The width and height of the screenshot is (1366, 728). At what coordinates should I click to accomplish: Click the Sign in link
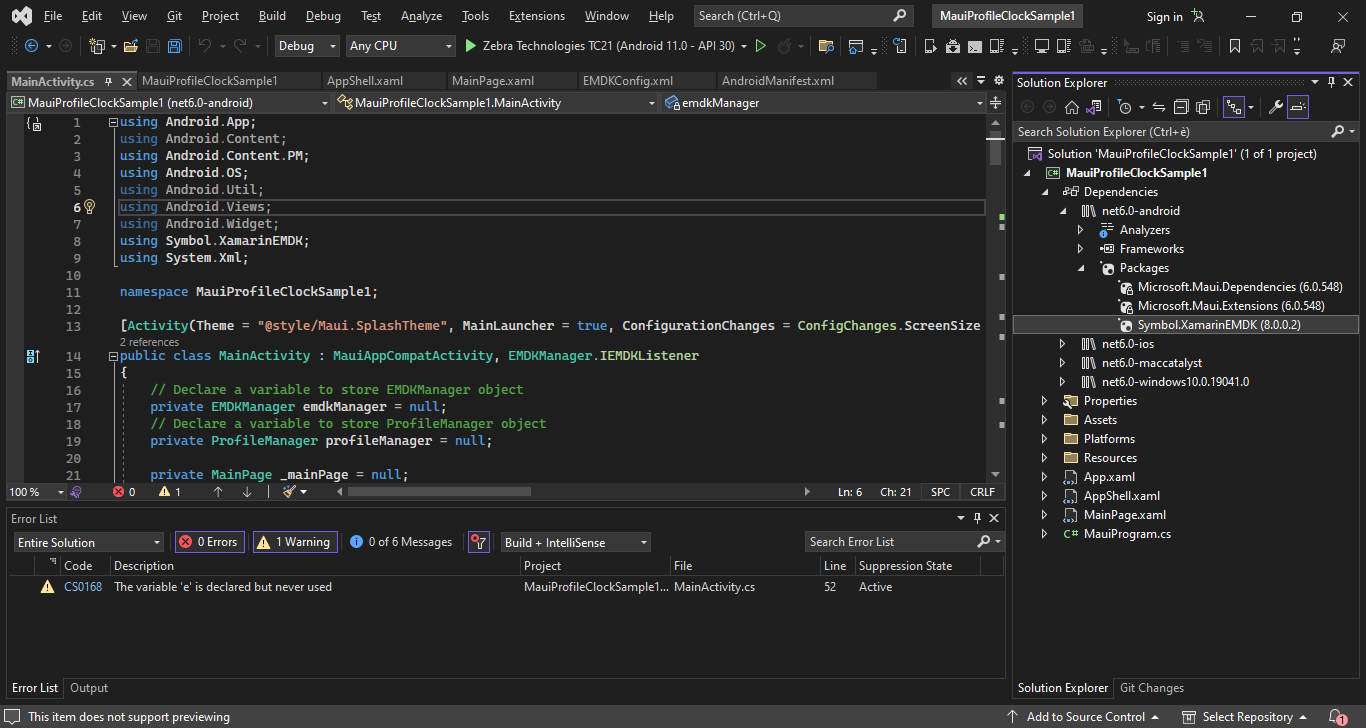pos(1164,15)
